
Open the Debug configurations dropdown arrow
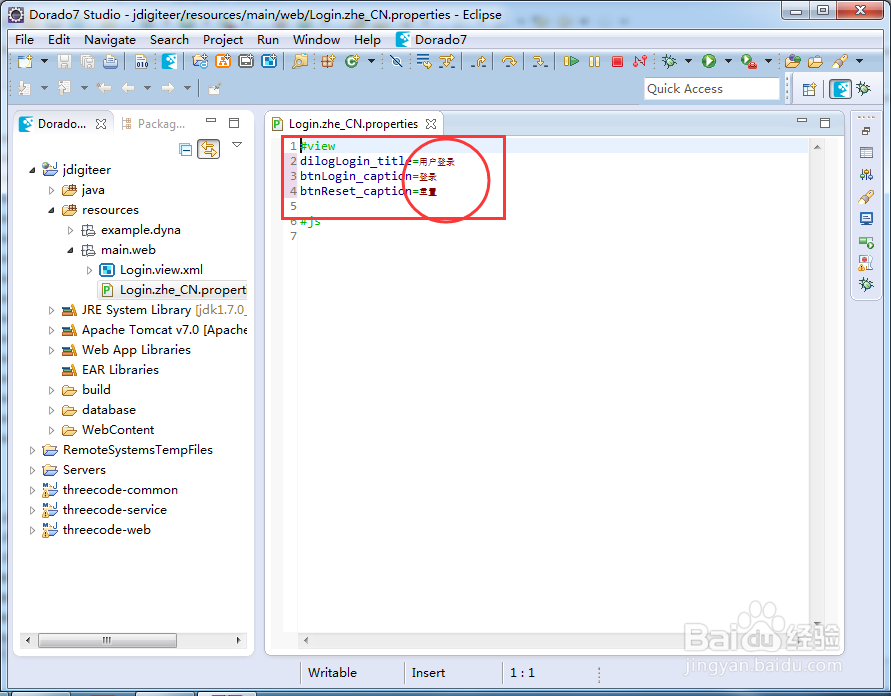tap(688, 61)
